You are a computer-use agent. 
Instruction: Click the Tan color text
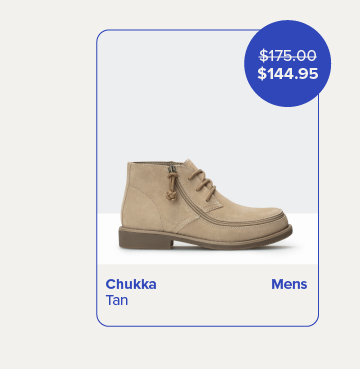coord(117,300)
